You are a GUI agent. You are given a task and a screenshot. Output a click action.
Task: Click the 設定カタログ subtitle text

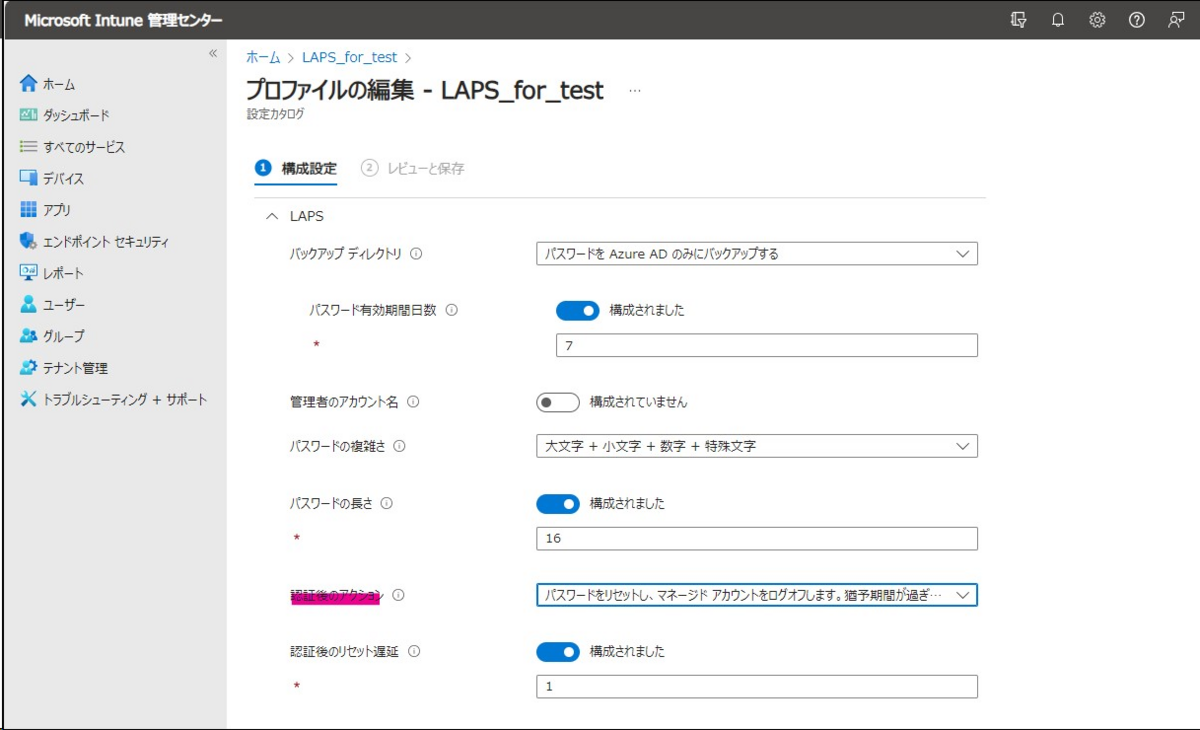pyautogui.click(x=275, y=114)
